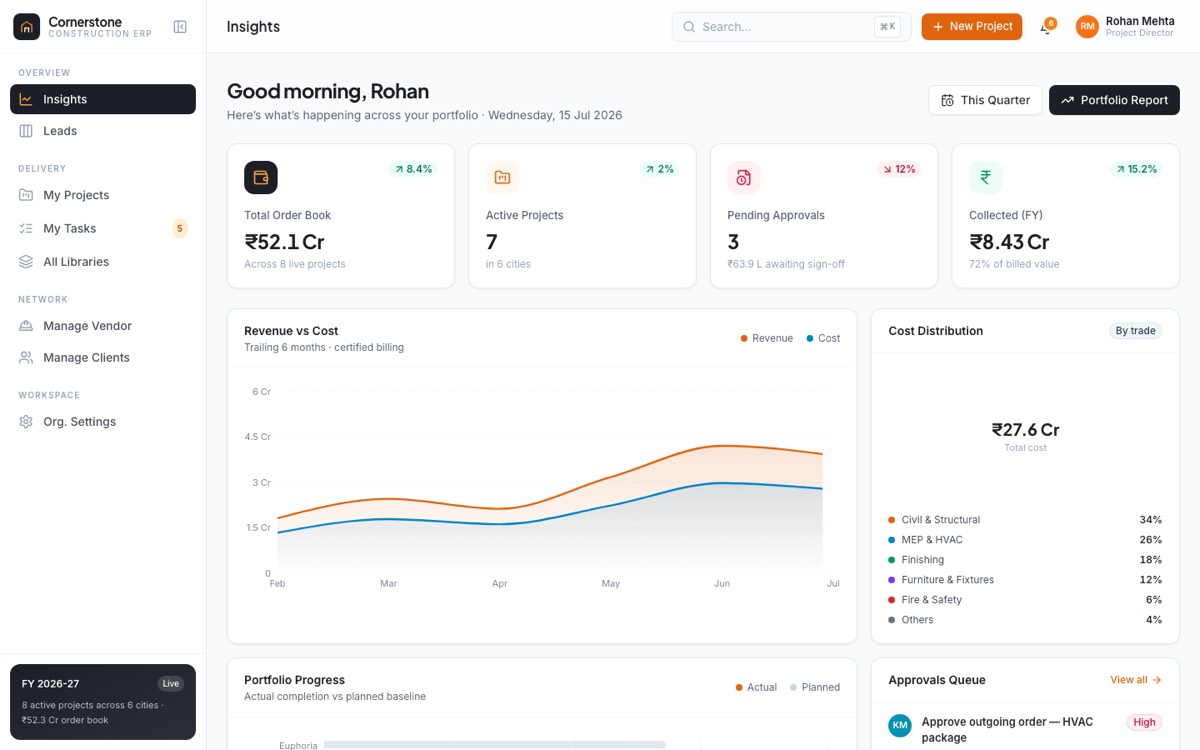
Task: Click the Pending Approvals document icon
Action: pos(744,177)
